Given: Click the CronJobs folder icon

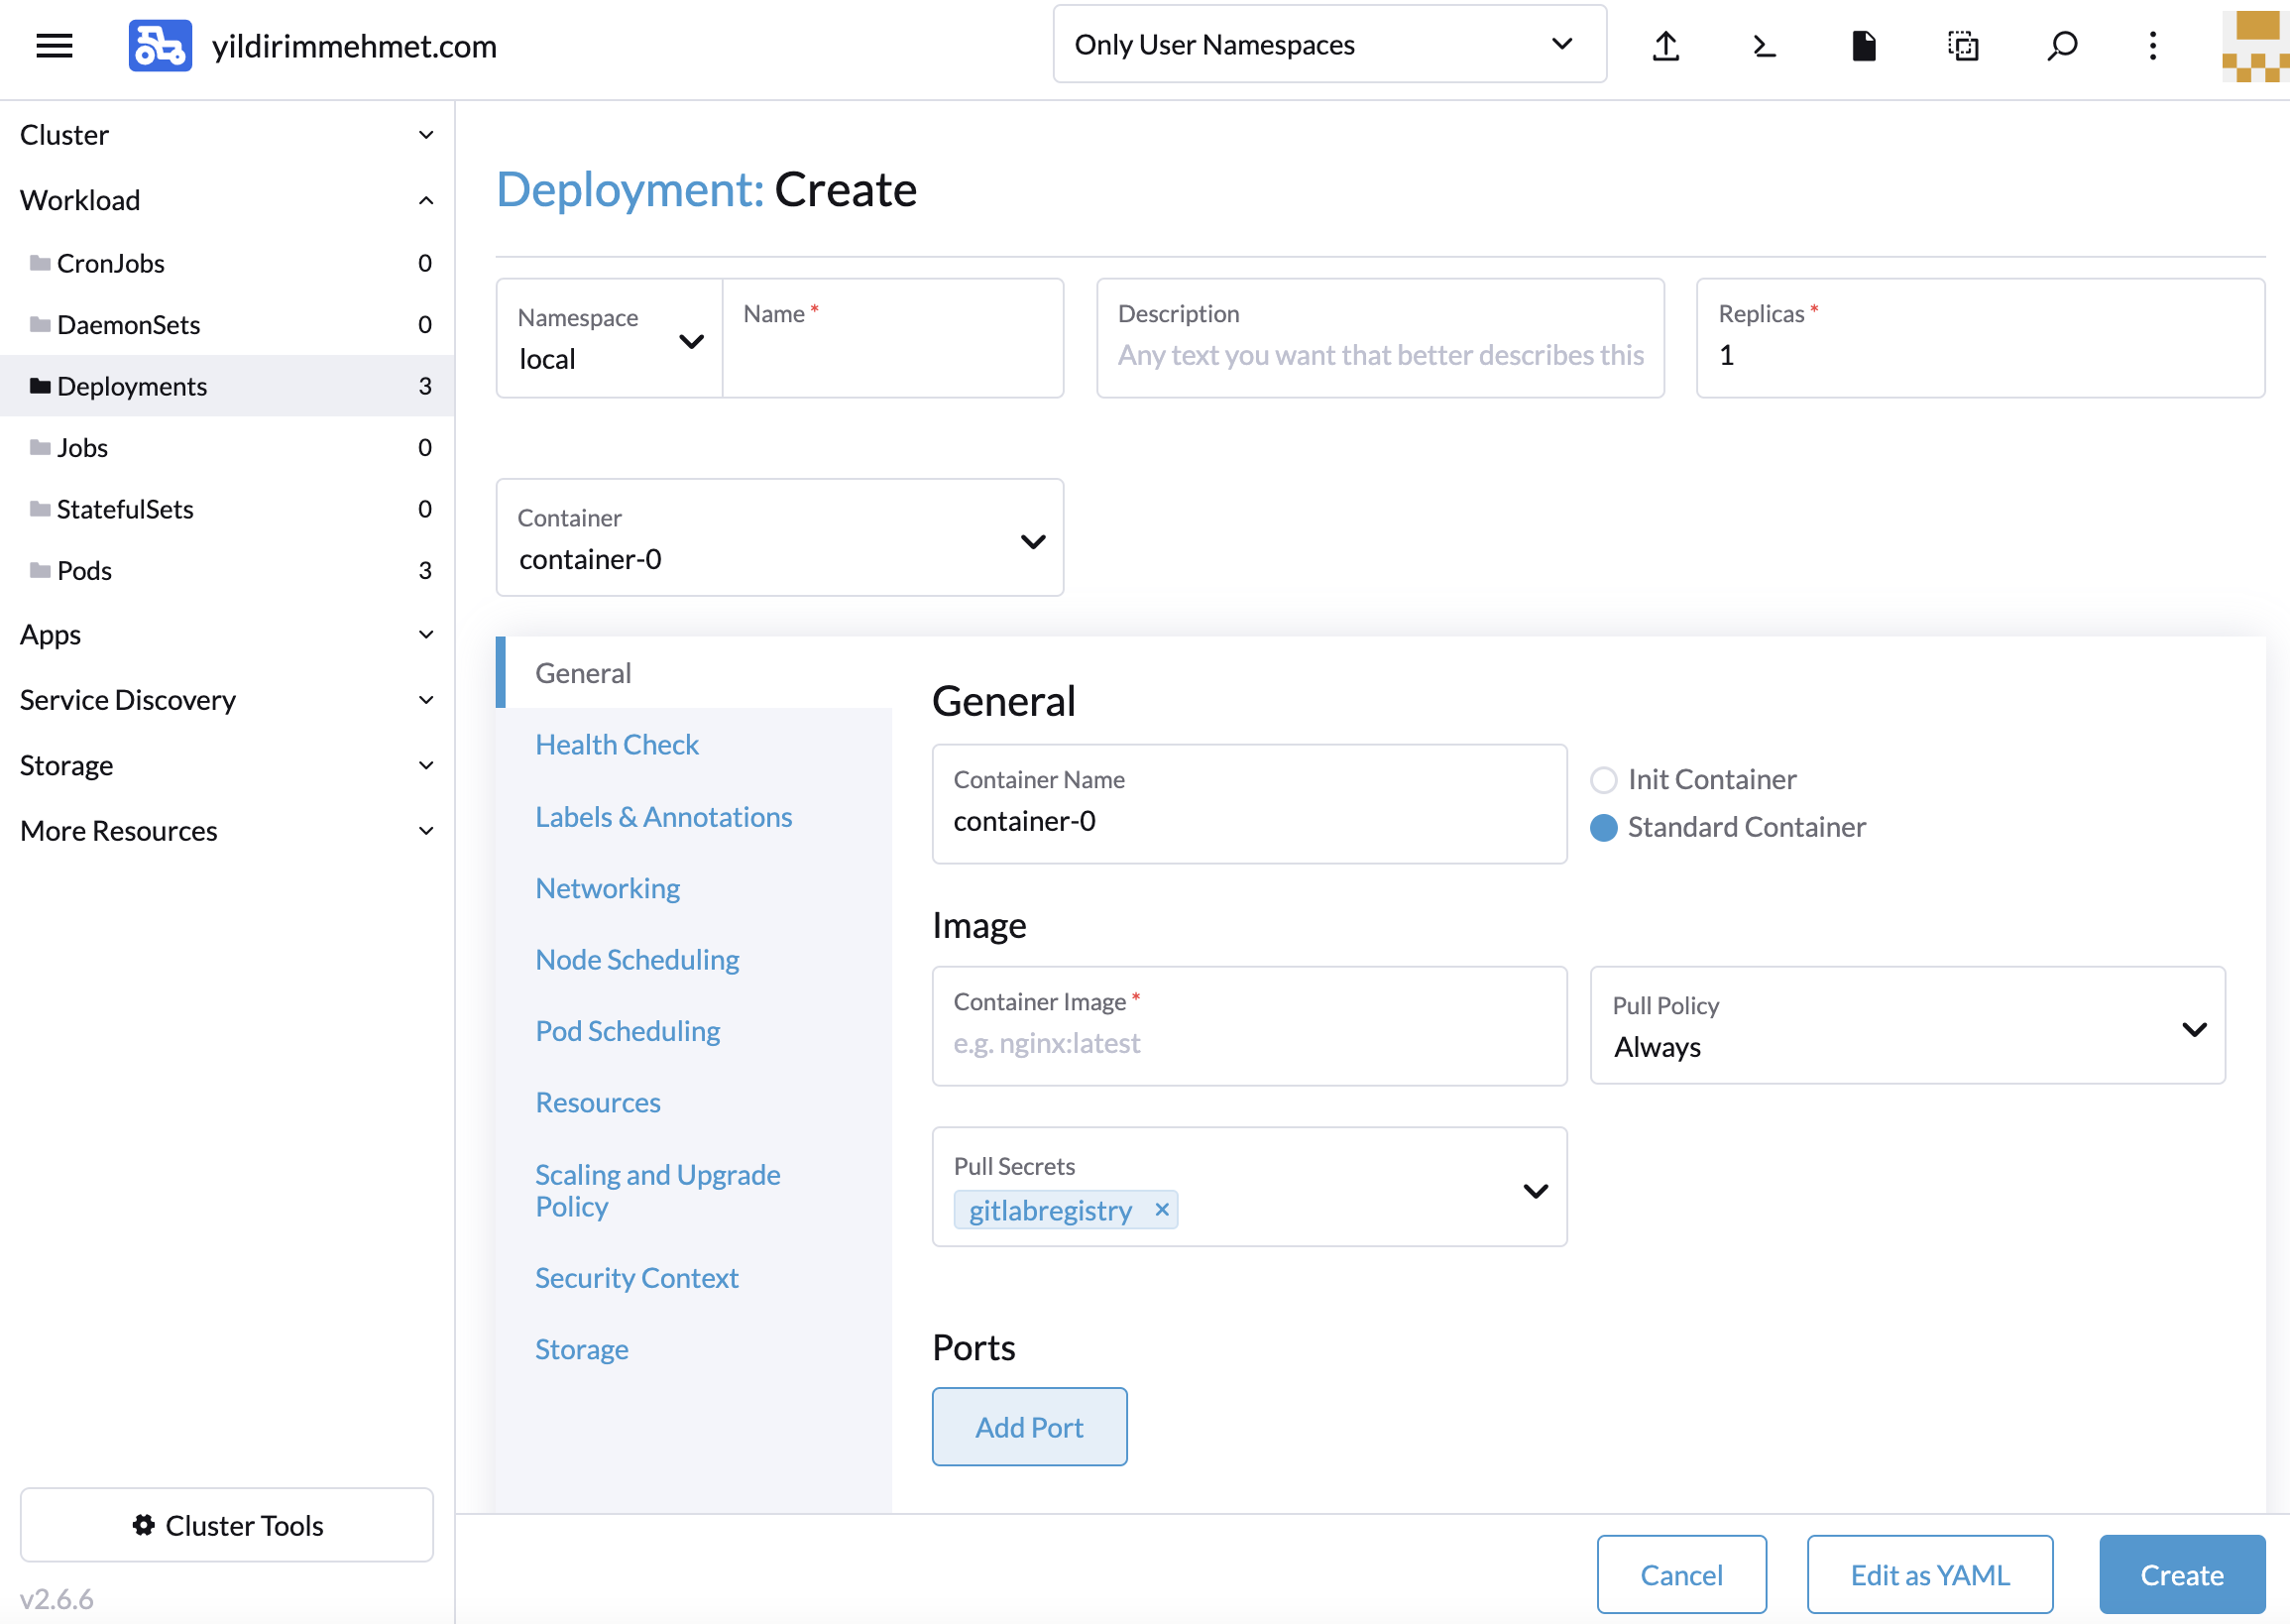Looking at the screenshot, I should coord(40,263).
